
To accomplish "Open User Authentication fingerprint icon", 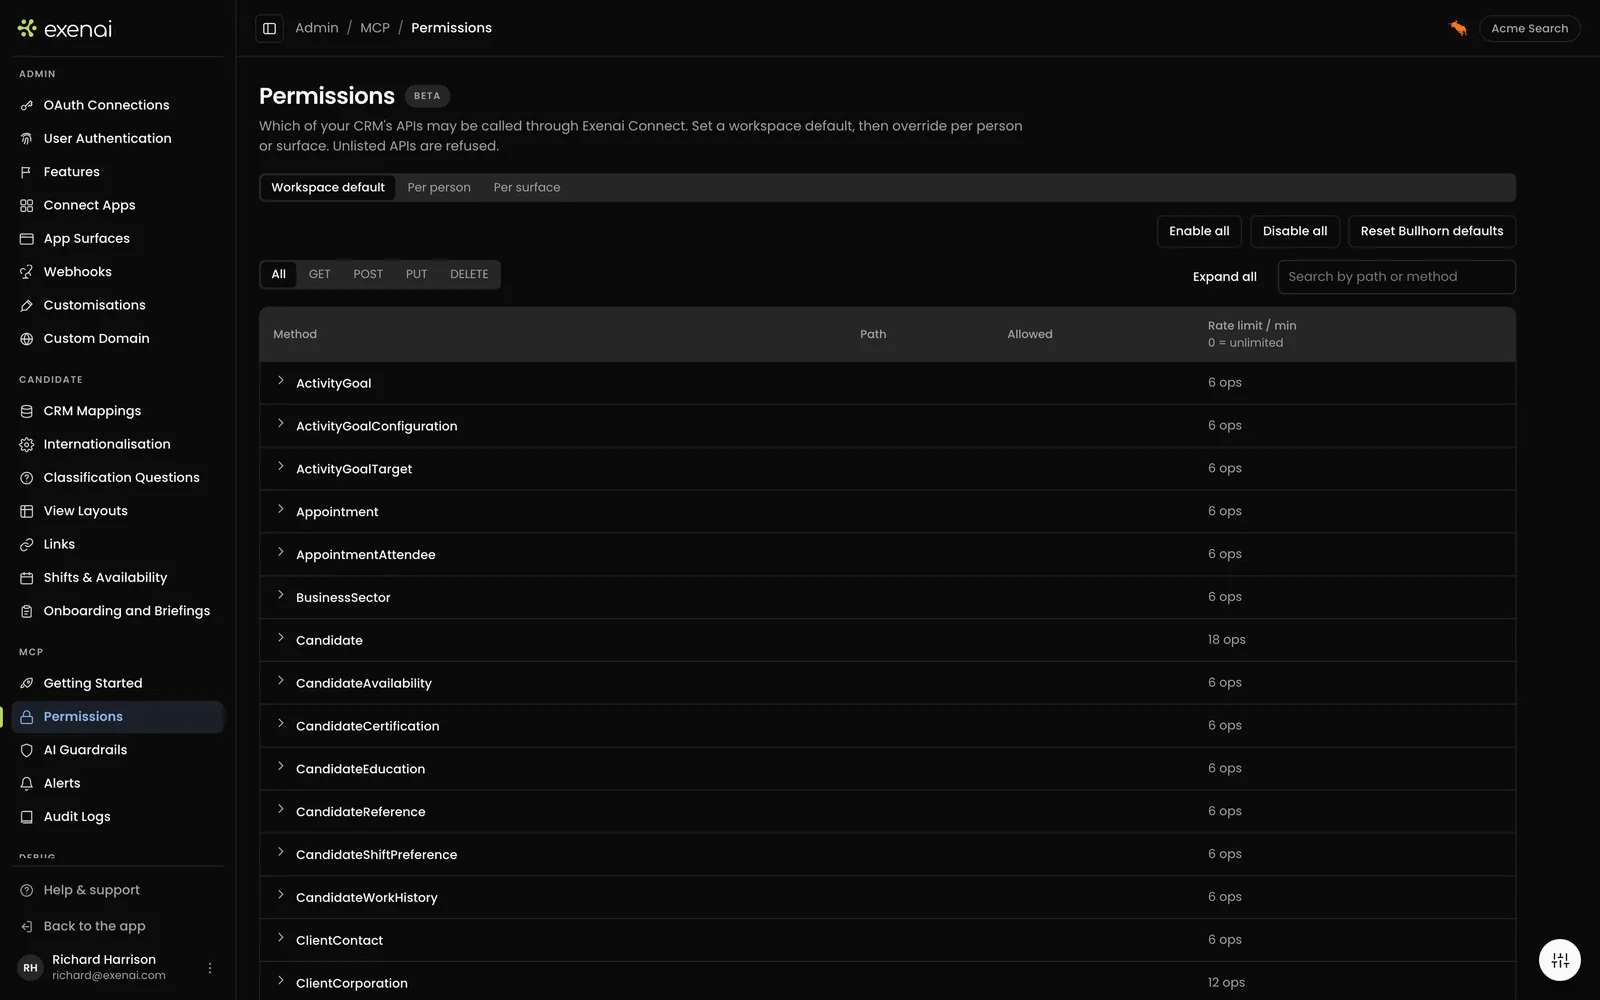I will click(x=27, y=139).
